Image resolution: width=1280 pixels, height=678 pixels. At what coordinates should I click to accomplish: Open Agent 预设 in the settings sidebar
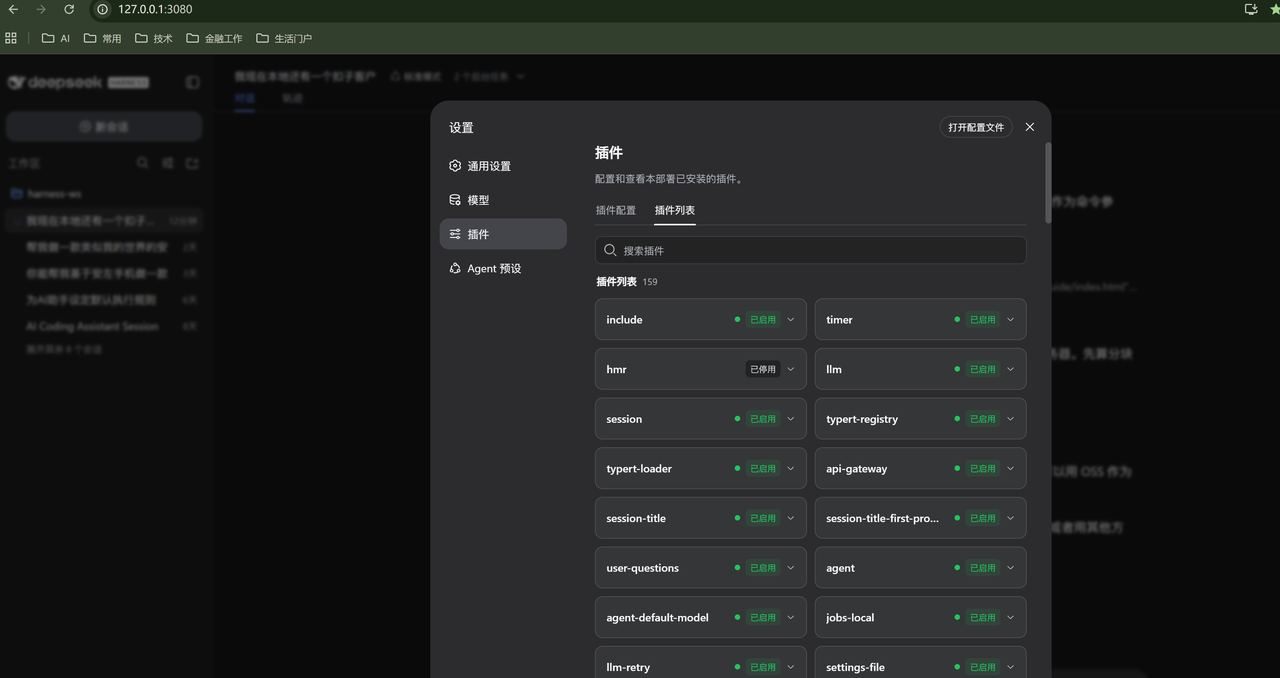(x=503, y=268)
